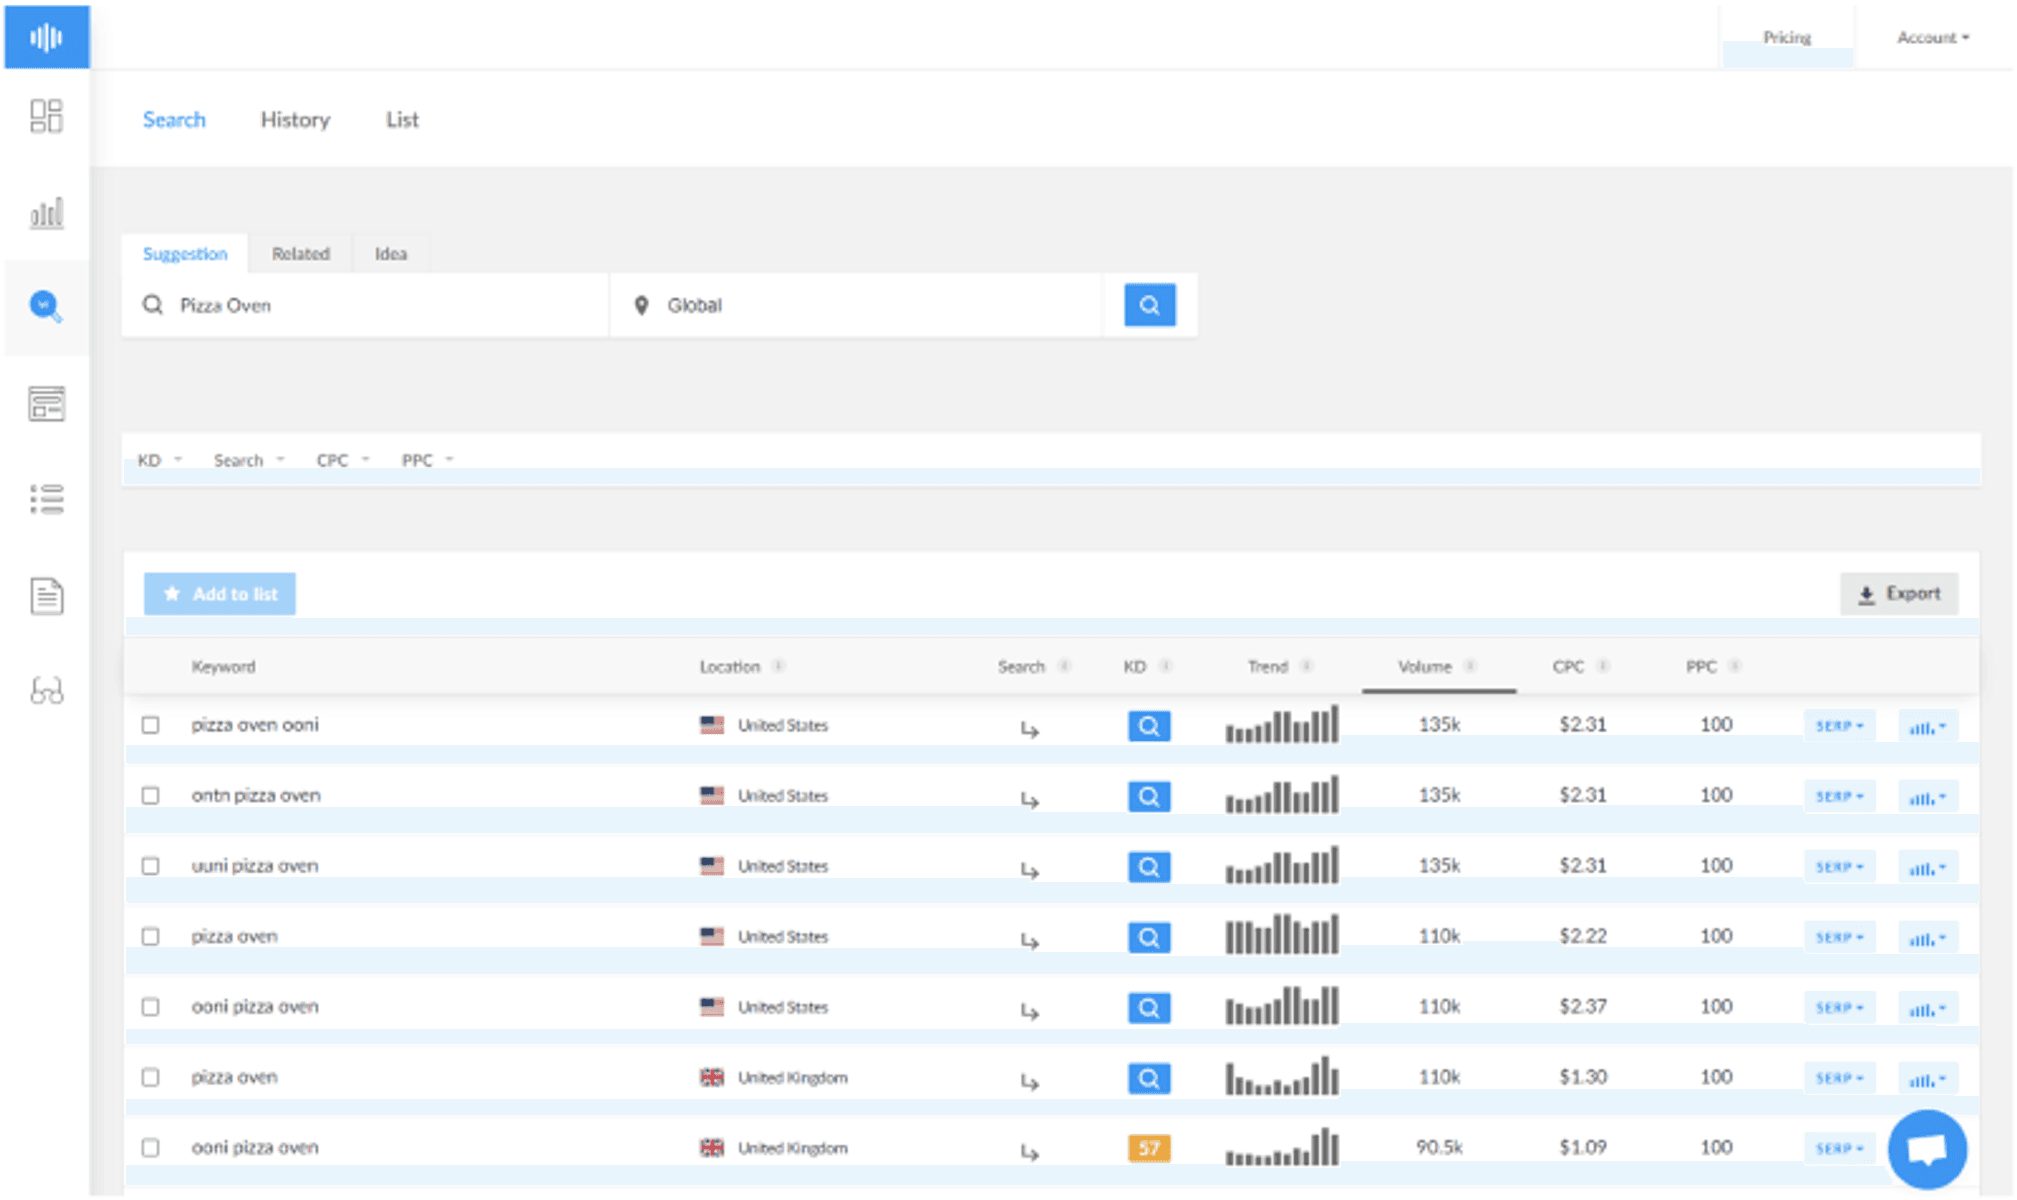
Task: Open the dashboard grid icon in sidebar
Action: [46, 116]
